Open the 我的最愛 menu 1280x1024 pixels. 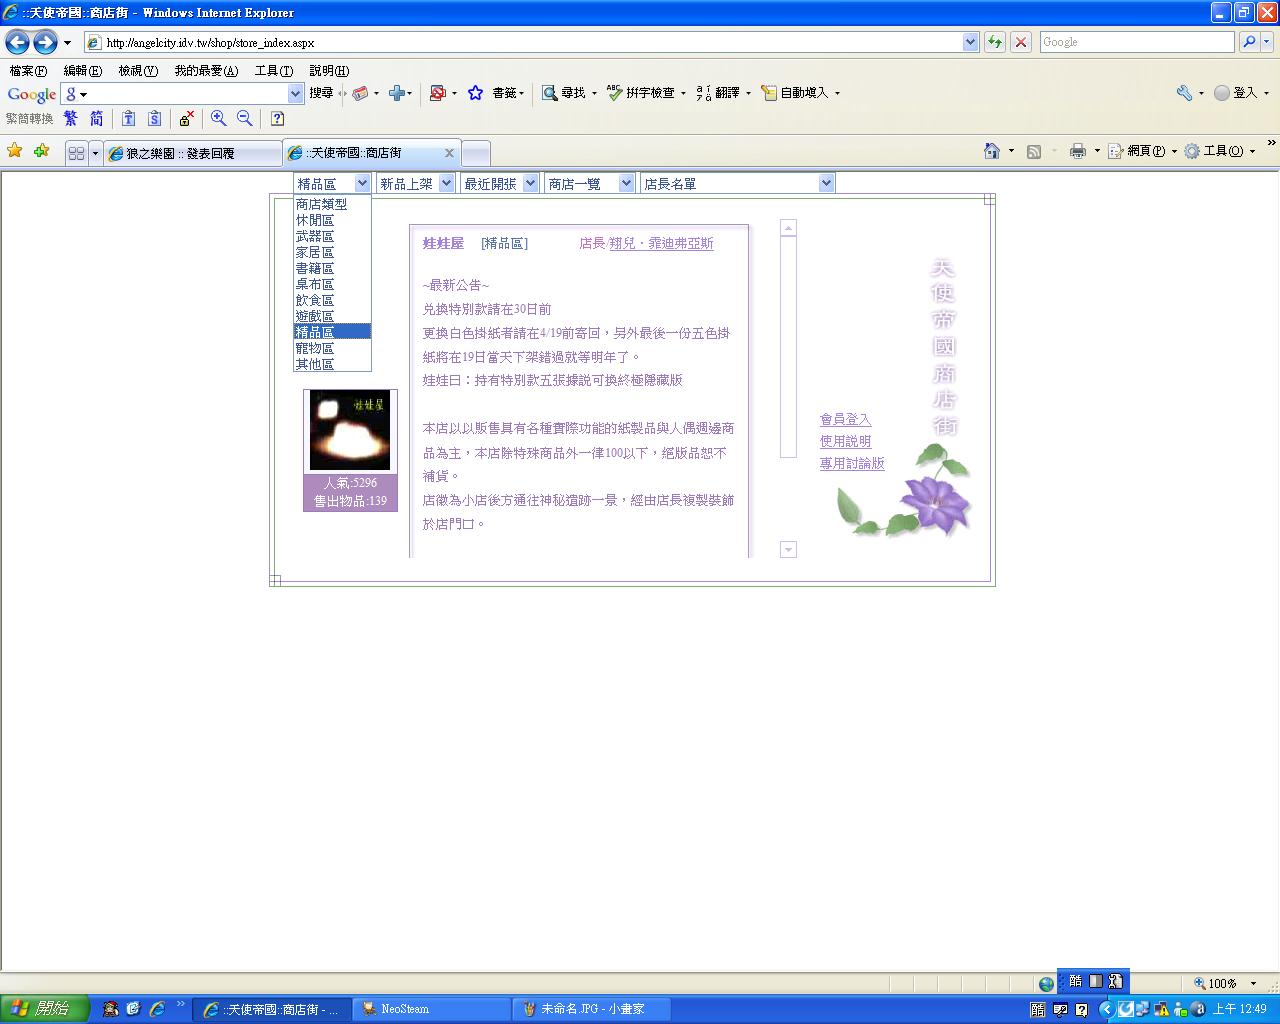click(206, 71)
